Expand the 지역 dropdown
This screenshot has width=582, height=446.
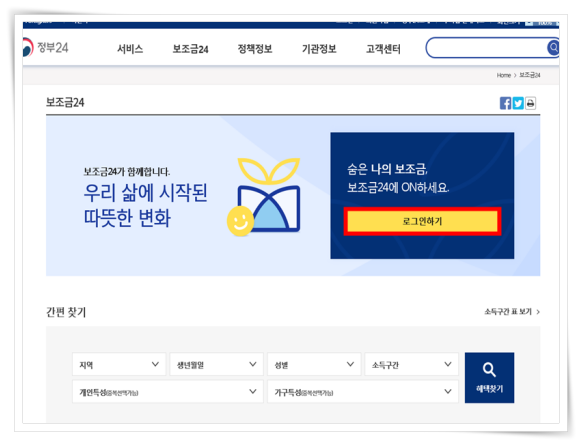point(119,364)
